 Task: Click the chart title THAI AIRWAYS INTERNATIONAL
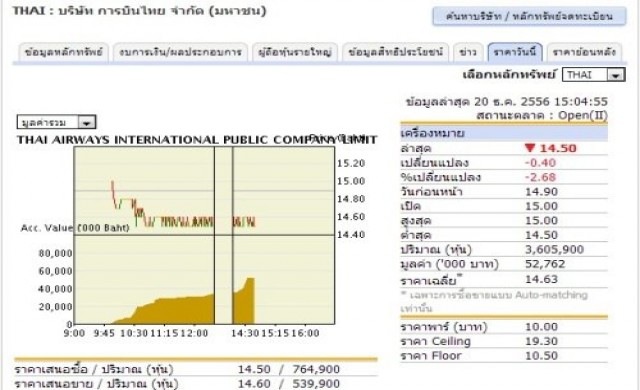[x=197, y=140]
